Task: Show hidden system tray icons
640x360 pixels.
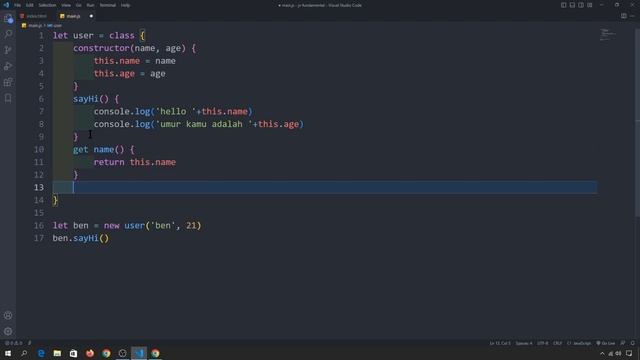Action: tap(602, 353)
